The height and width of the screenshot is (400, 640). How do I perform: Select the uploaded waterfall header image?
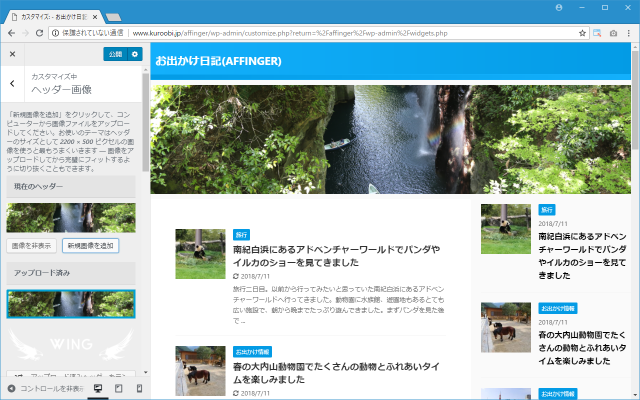click(x=71, y=304)
